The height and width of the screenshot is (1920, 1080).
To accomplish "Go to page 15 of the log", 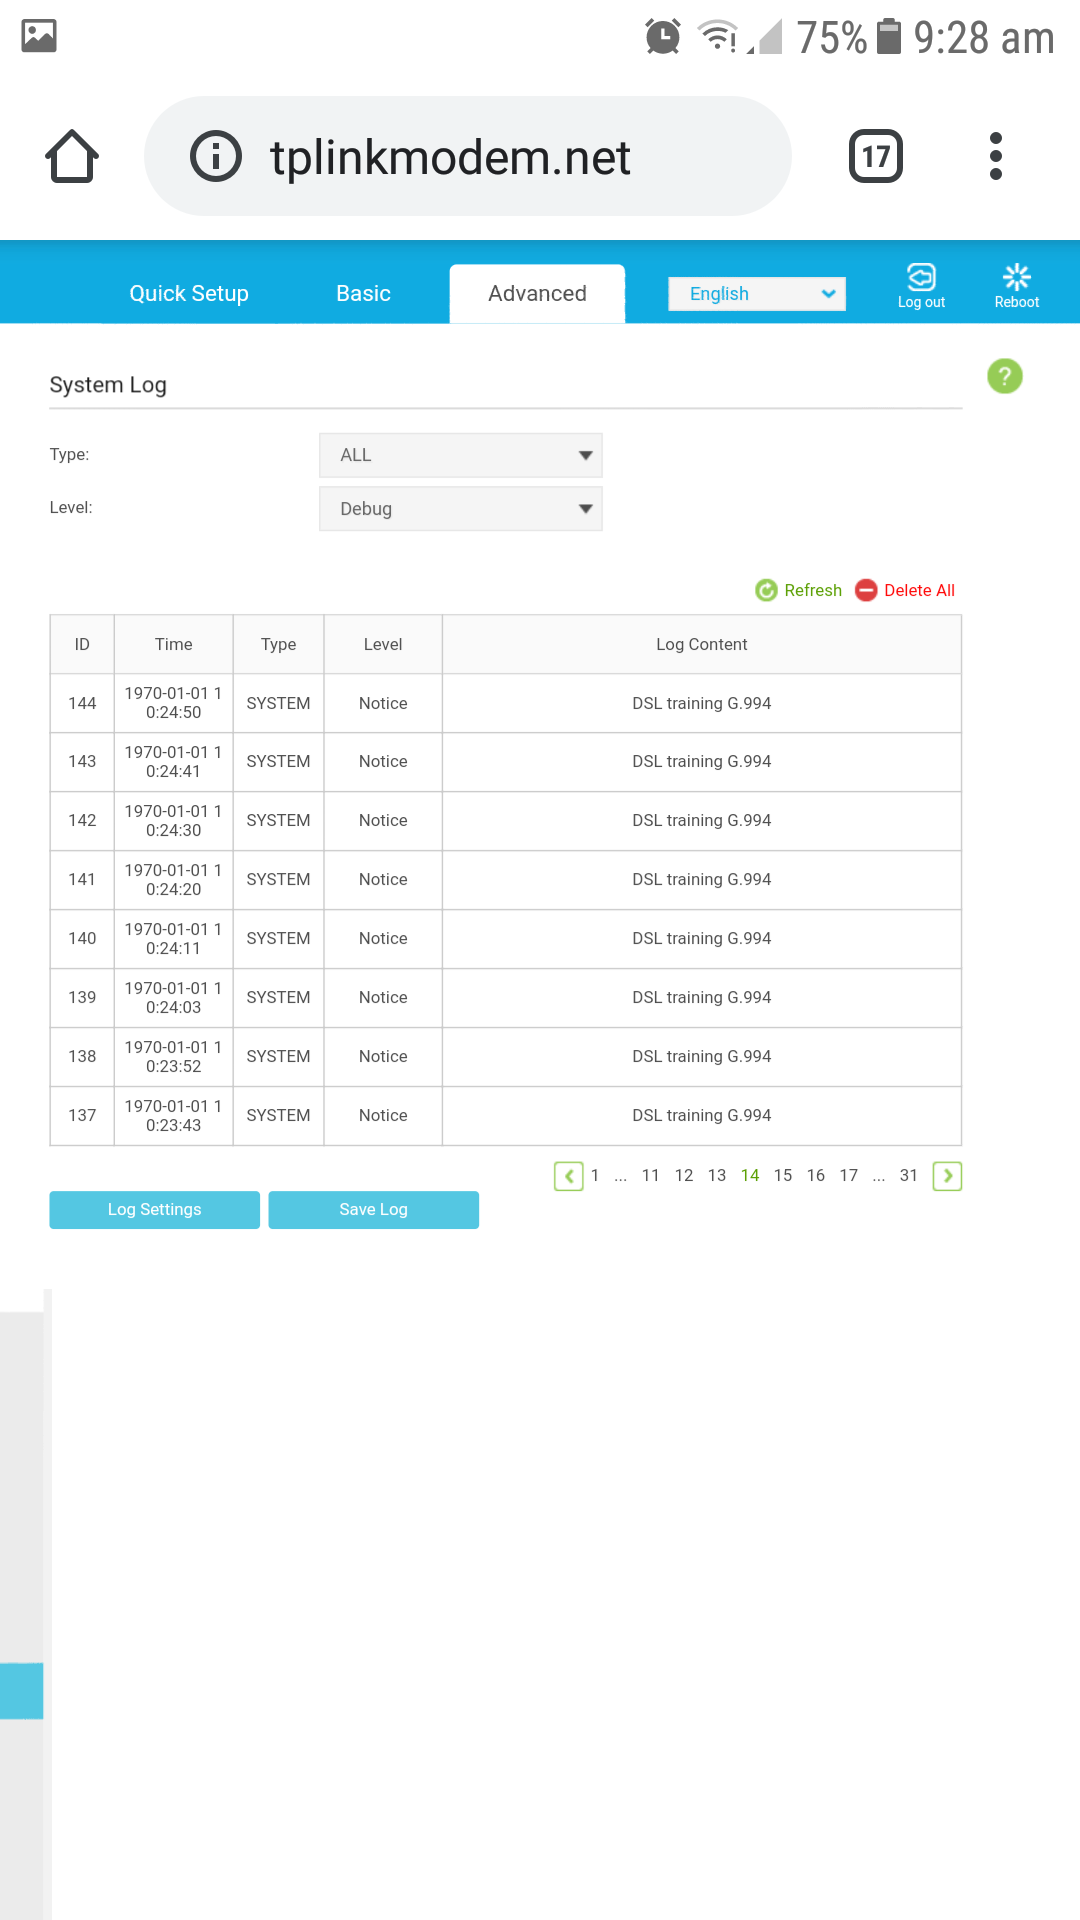I will pos(783,1176).
